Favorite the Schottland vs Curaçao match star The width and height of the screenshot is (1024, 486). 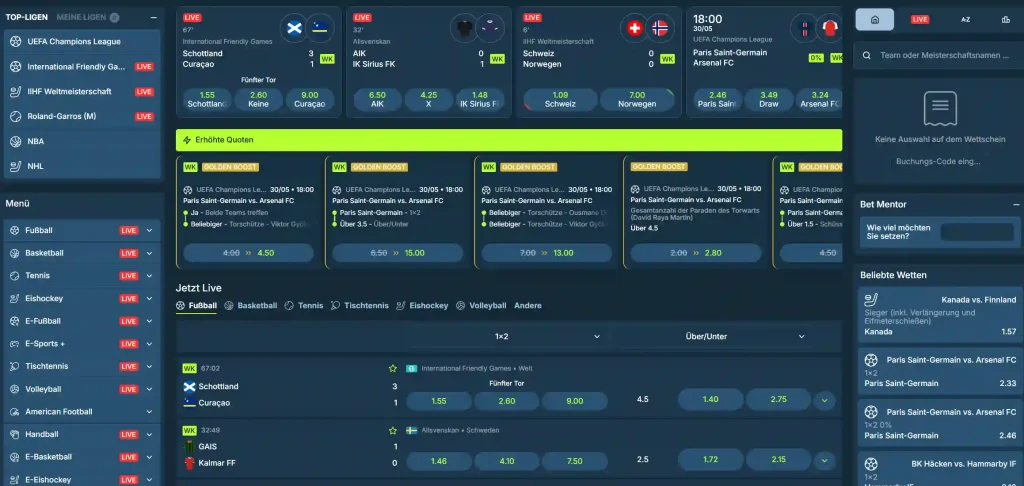point(392,368)
